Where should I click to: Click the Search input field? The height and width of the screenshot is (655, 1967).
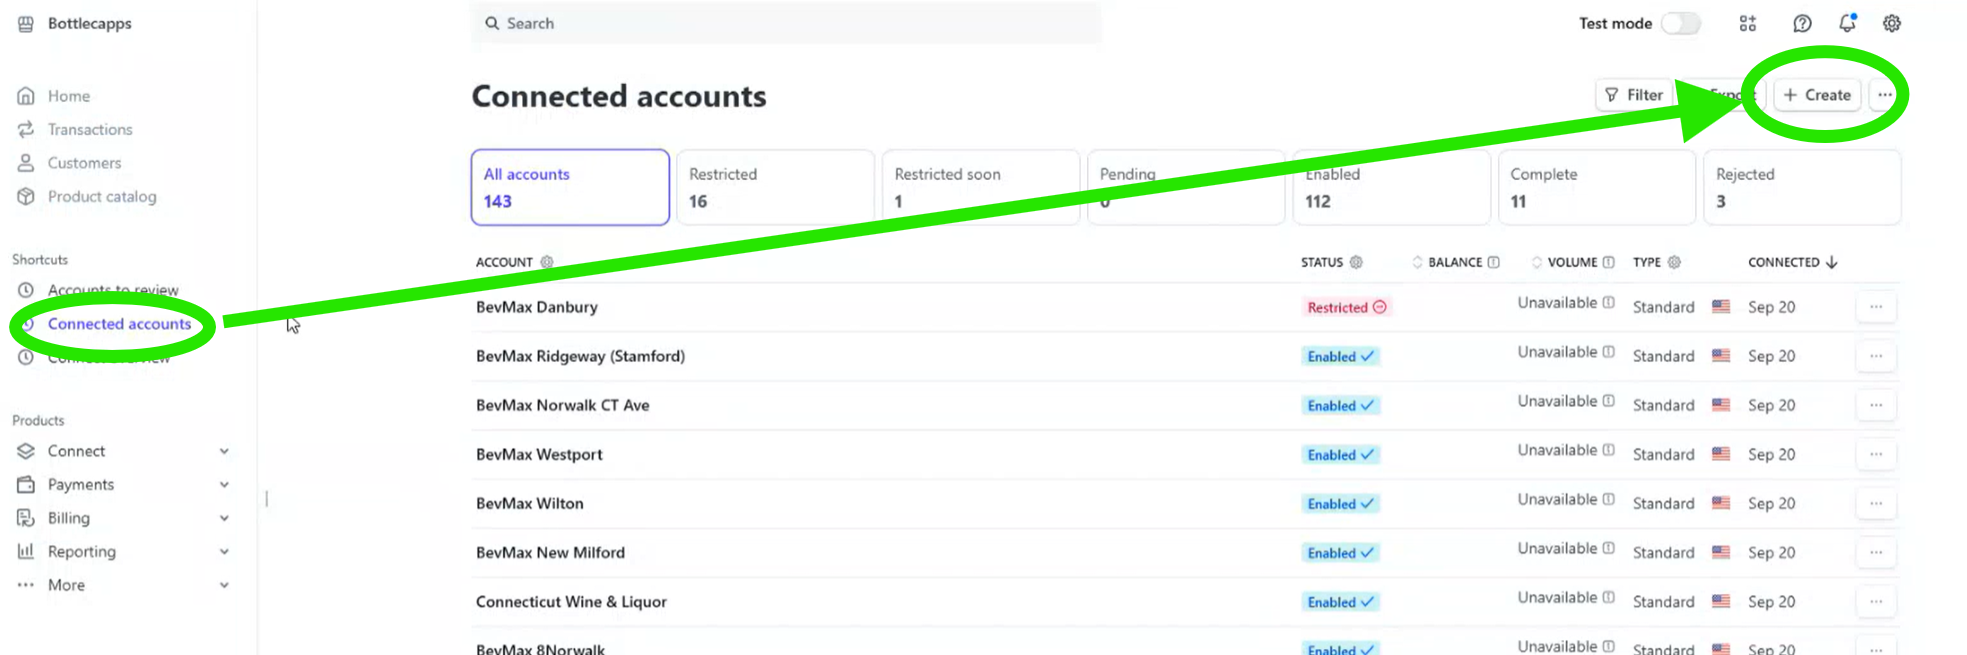pyautogui.click(x=786, y=23)
